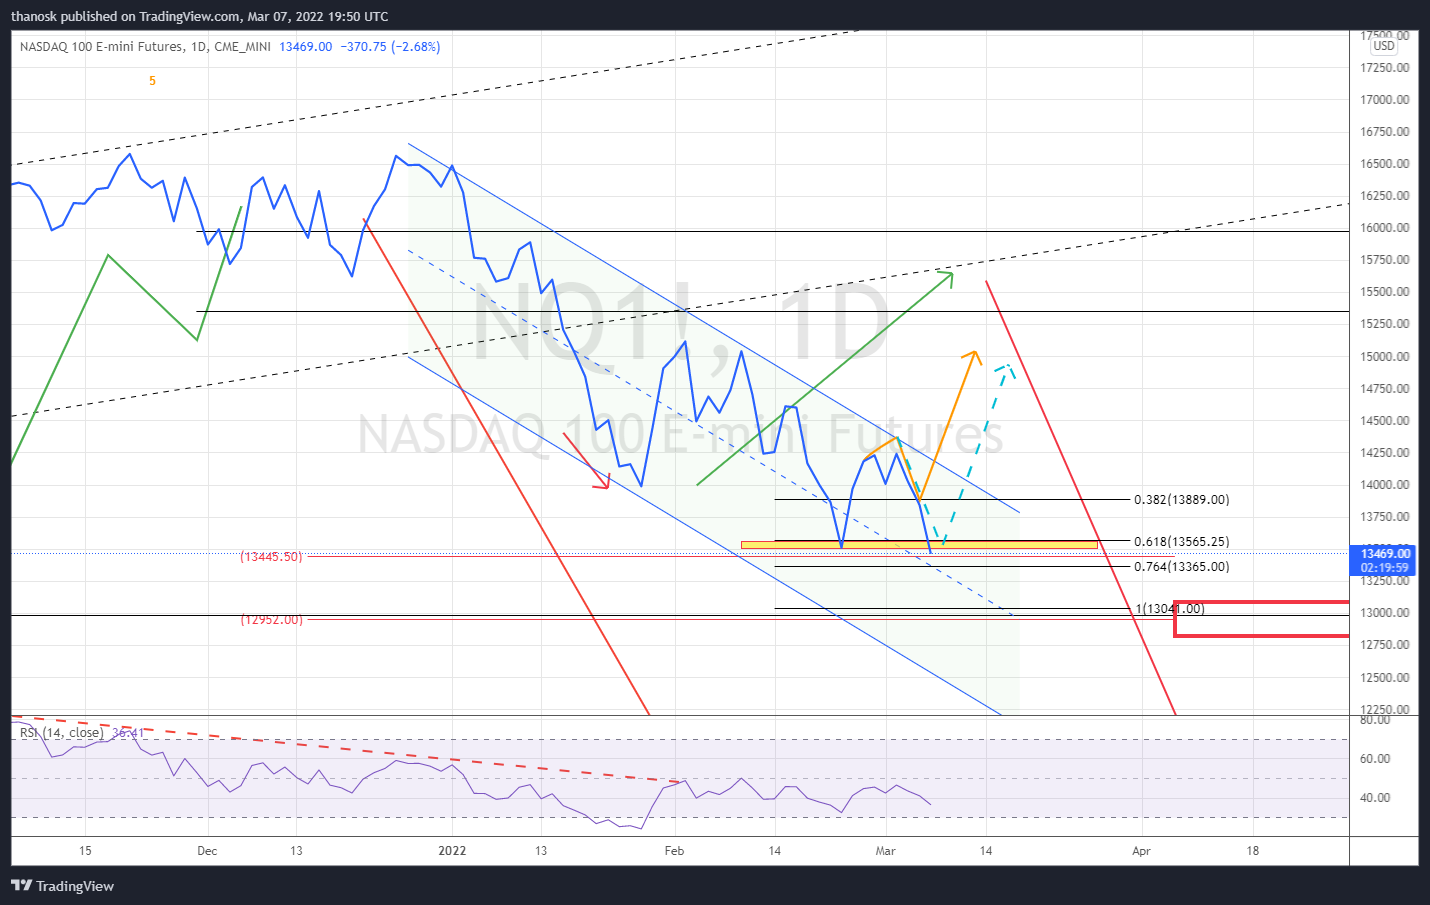The image size is (1430, 905).
Task: Click the 40.00 RSI axis label
Action: 1375,798
